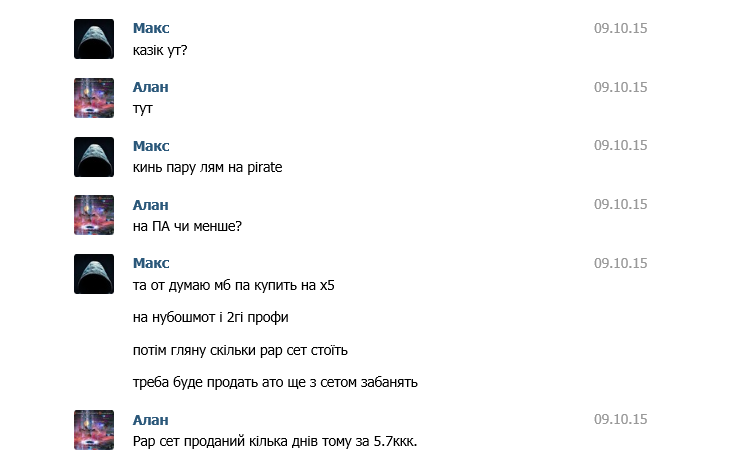Open the Макс name link above "казік ут?"

click(151, 29)
